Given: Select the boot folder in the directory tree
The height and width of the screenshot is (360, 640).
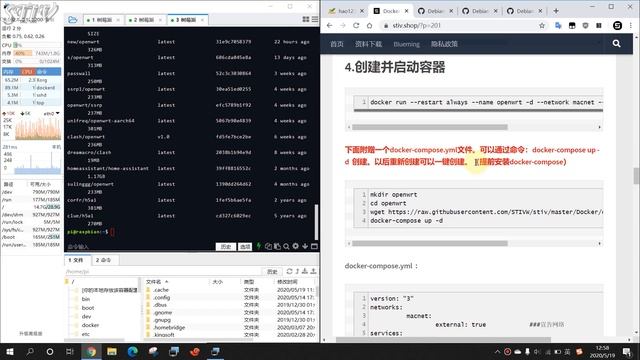Looking at the screenshot, I should pyautogui.click(x=88, y=308).
